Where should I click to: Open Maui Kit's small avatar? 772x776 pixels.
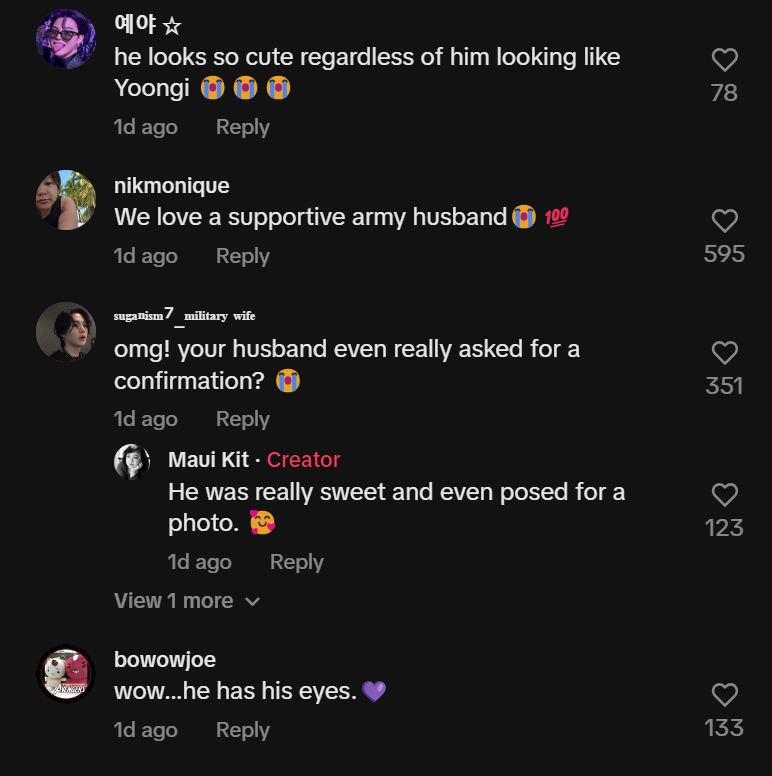(x=132, y=461)
